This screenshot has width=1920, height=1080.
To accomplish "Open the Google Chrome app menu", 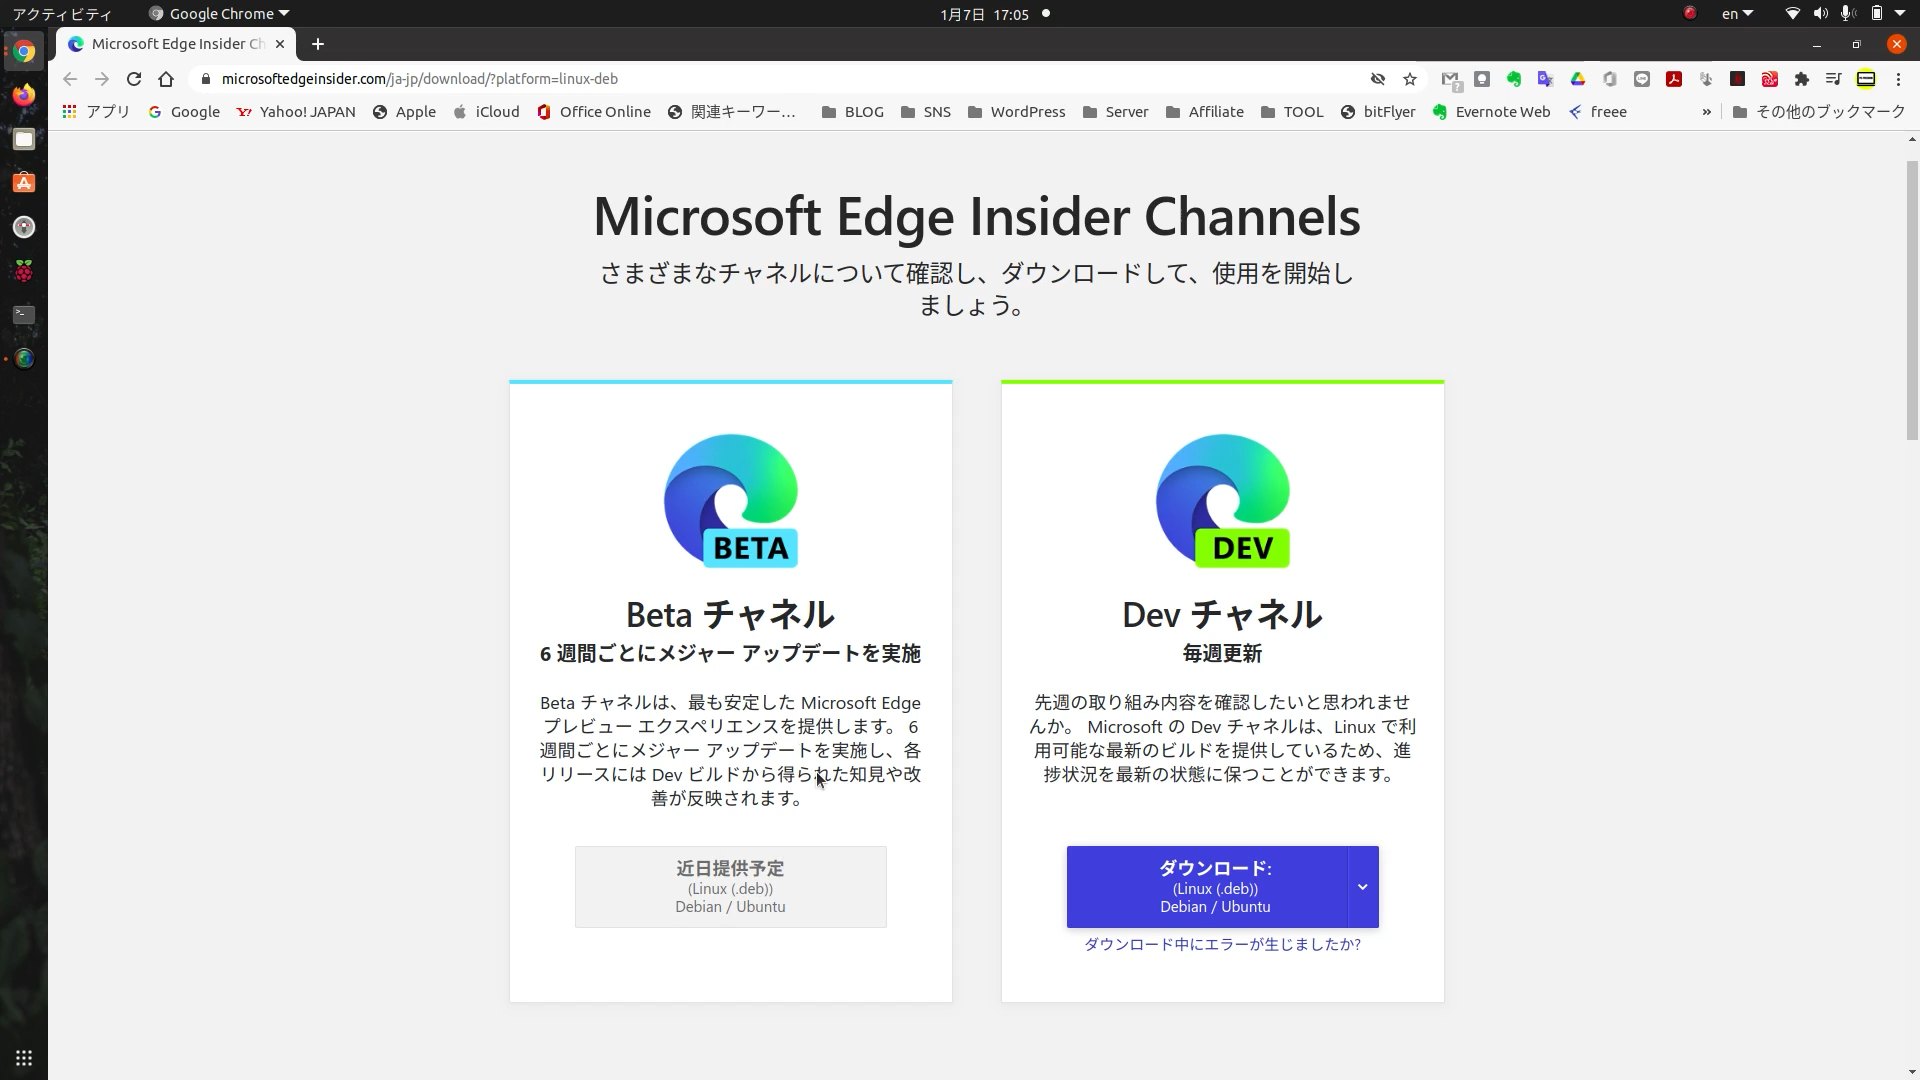I will [x=220, y=14].
